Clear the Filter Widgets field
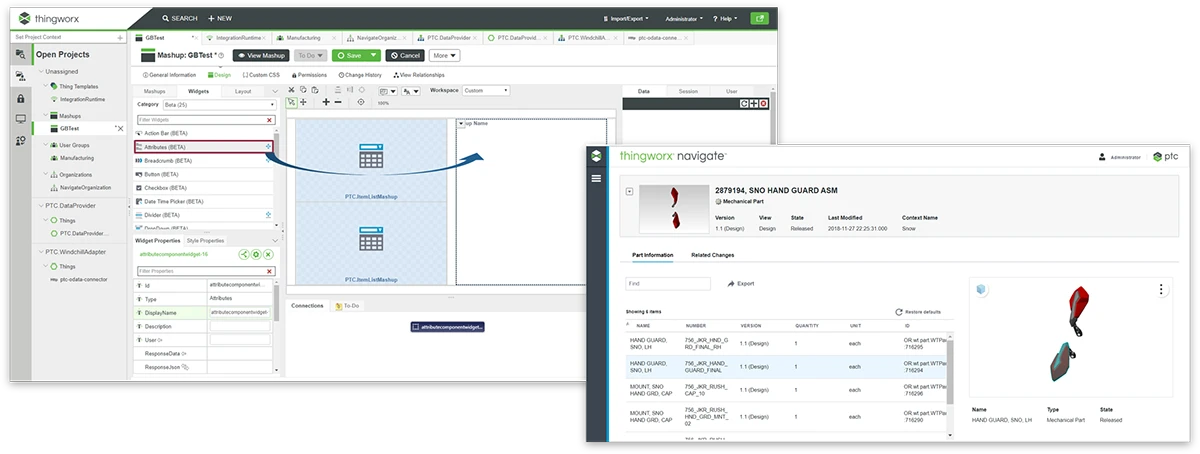The height and width of the screenshot is (454, 1200). click(x=269, y=119)
